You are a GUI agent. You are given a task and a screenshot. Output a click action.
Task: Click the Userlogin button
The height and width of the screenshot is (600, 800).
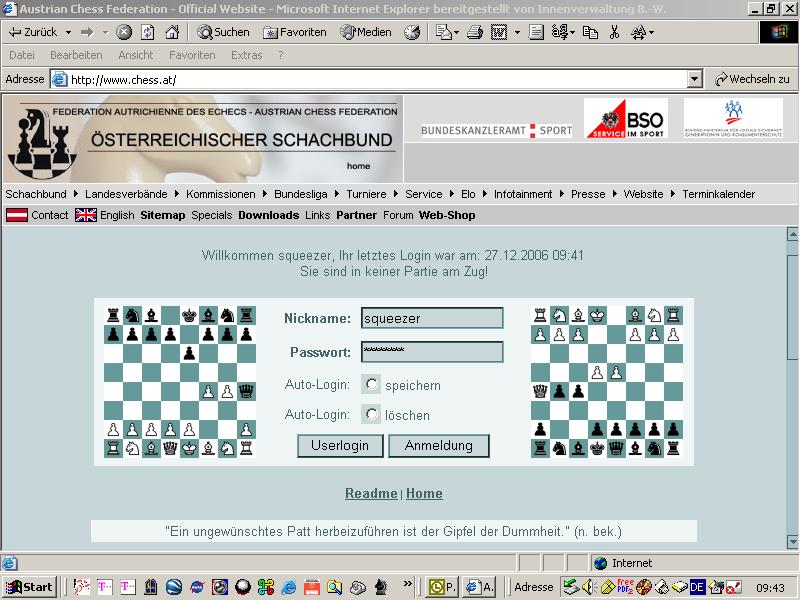(x=340, y=446)
